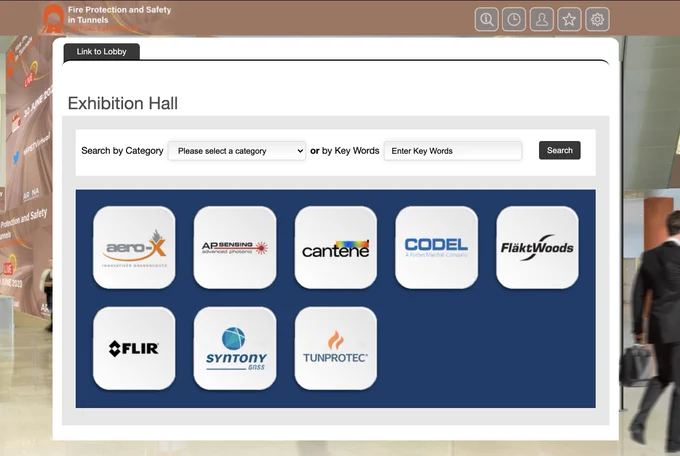This screenshot has width=680, height=456.
Task: Click the clock schedule icon
Action: click(514, 19)
